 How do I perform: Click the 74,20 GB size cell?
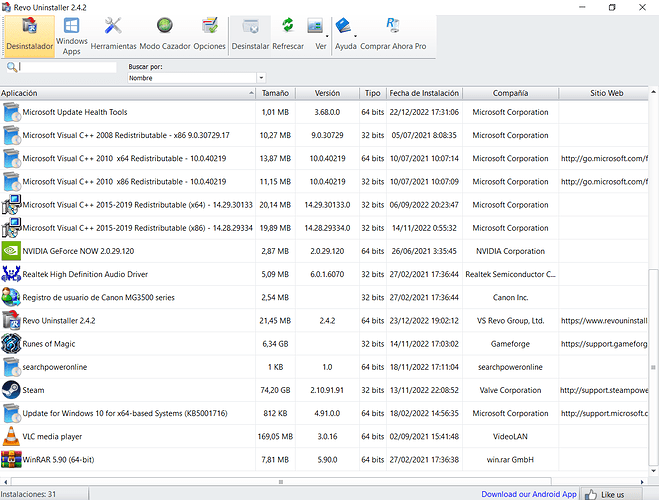275,390
